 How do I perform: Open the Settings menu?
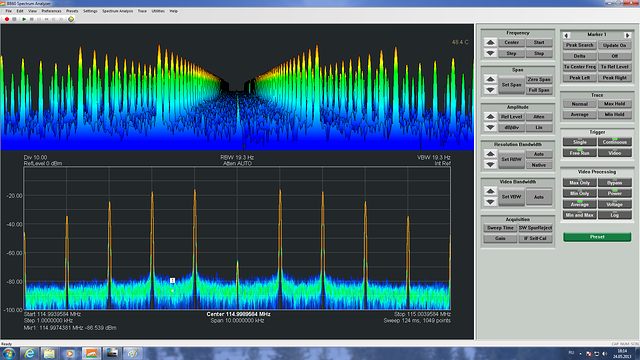[90, 11]
